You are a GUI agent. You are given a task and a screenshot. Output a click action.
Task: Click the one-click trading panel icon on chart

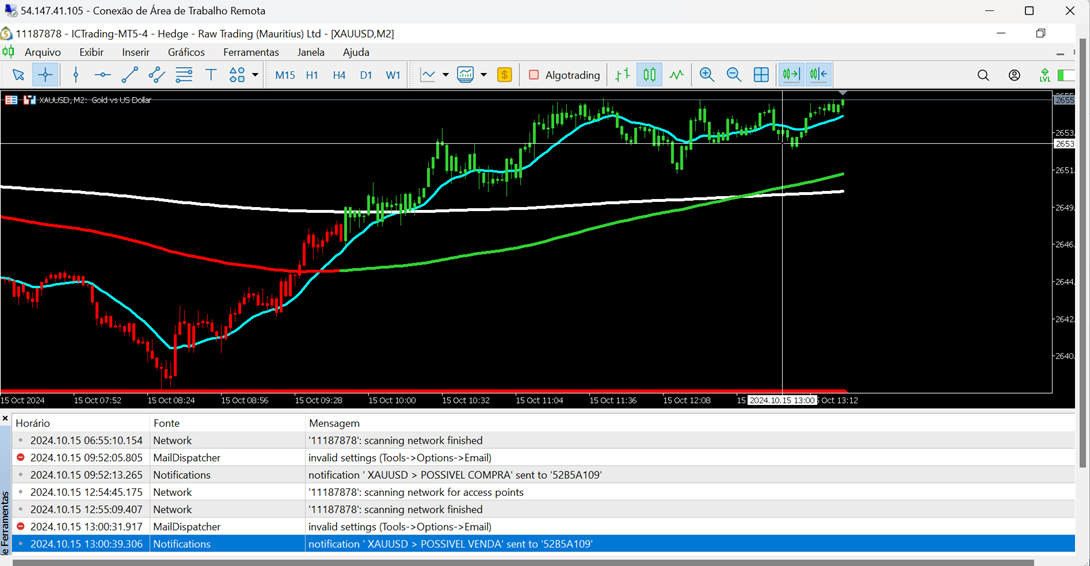tap(11, 100)
